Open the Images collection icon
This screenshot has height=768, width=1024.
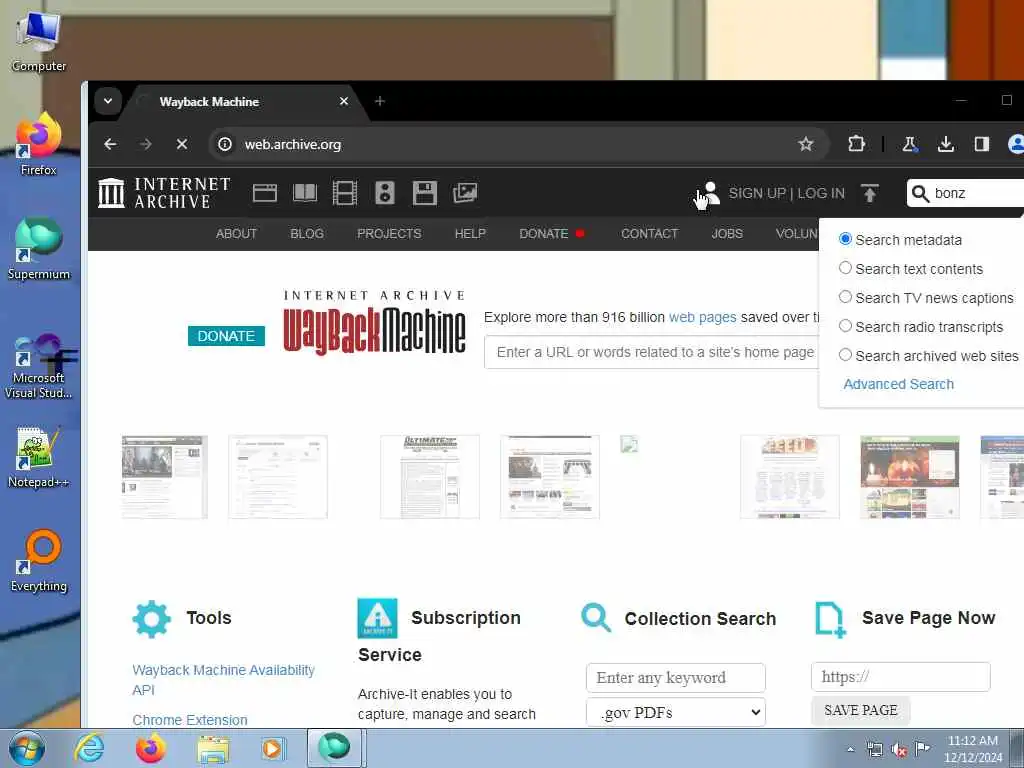click(x=465, y=193)
